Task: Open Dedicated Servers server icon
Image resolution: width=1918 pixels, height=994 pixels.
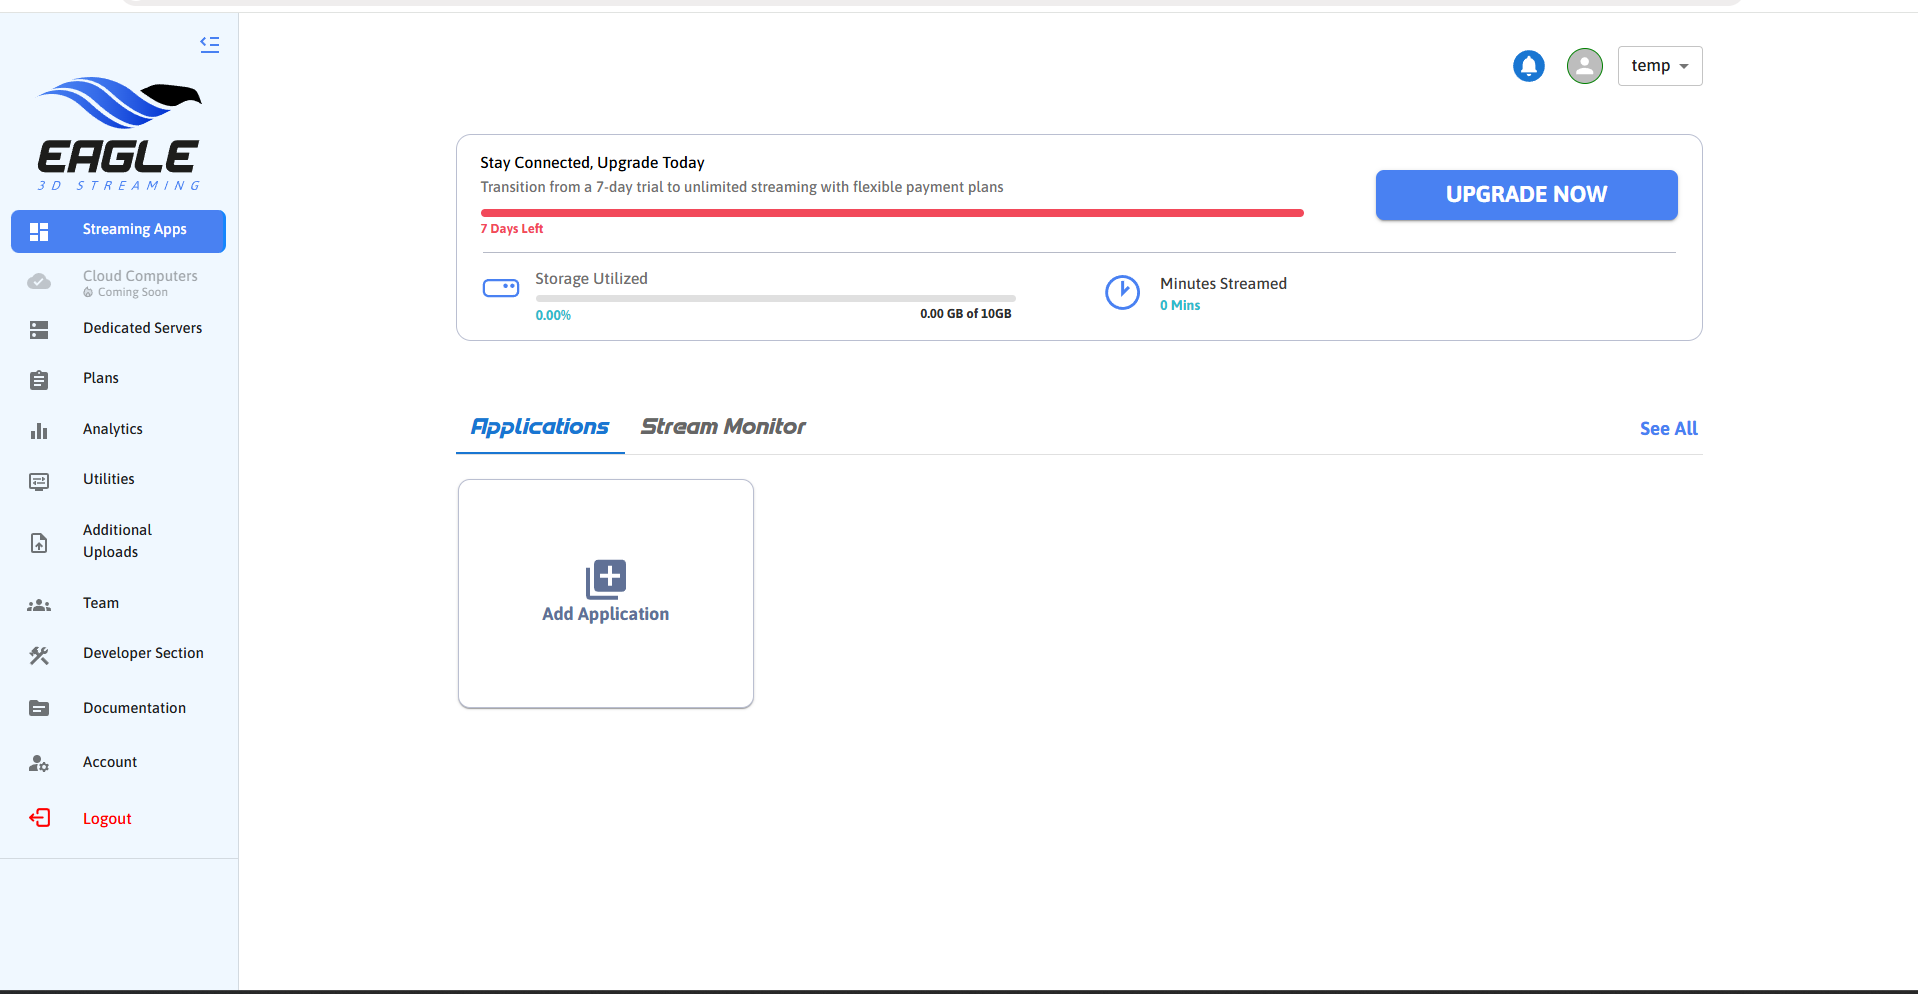Action: (x=39, y=330)
